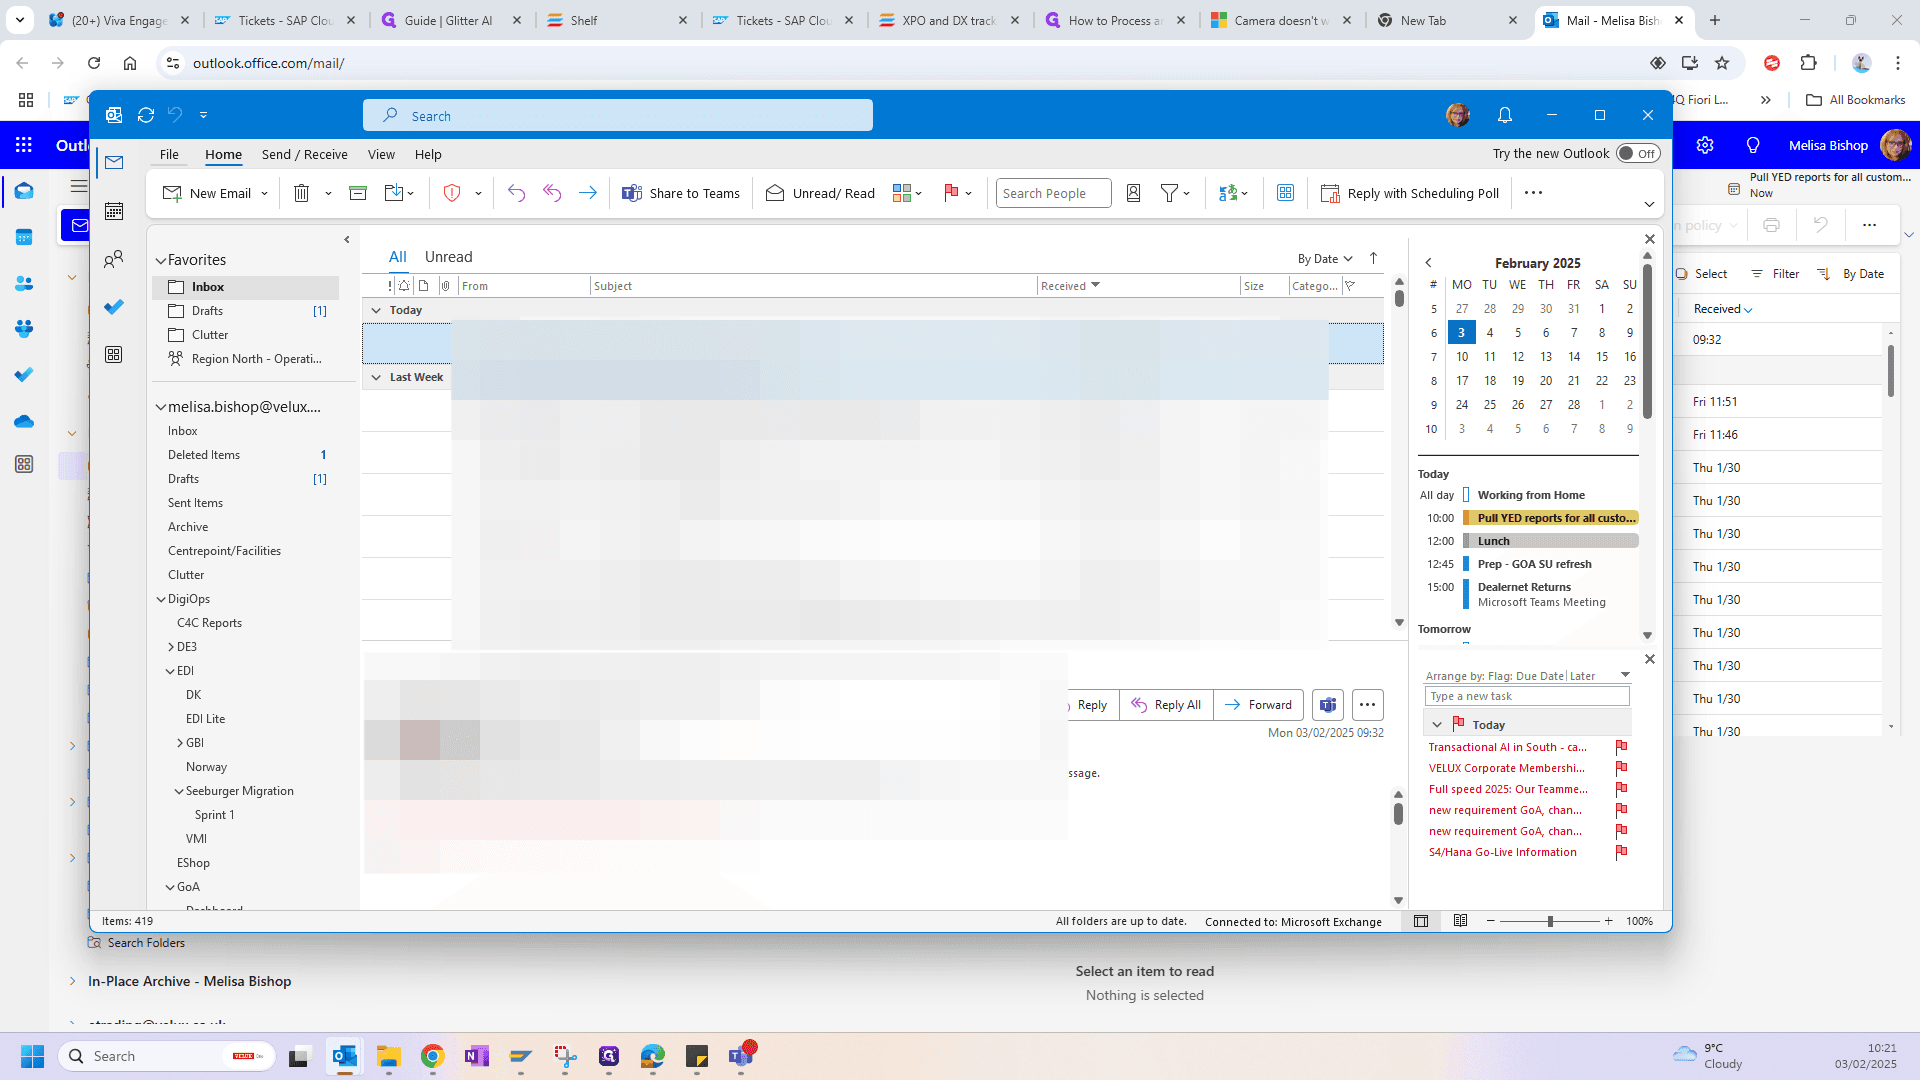Click the Reply All double-arrow ribbon icon
Image resolution: width=1920 pixels, height=1080 pixels.
coord(552,193)
